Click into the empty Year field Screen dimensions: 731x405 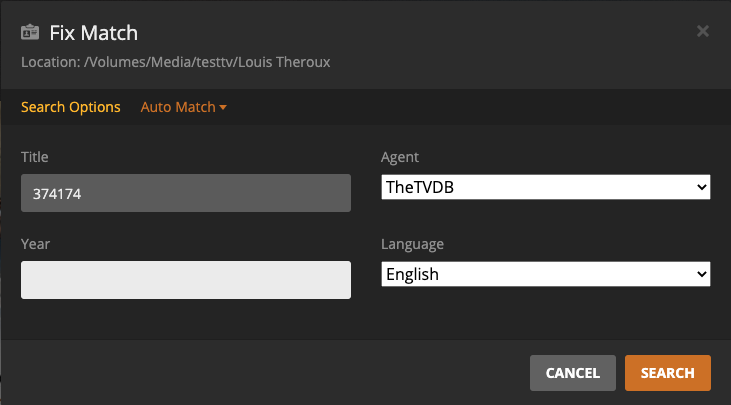tap(186, 280)
